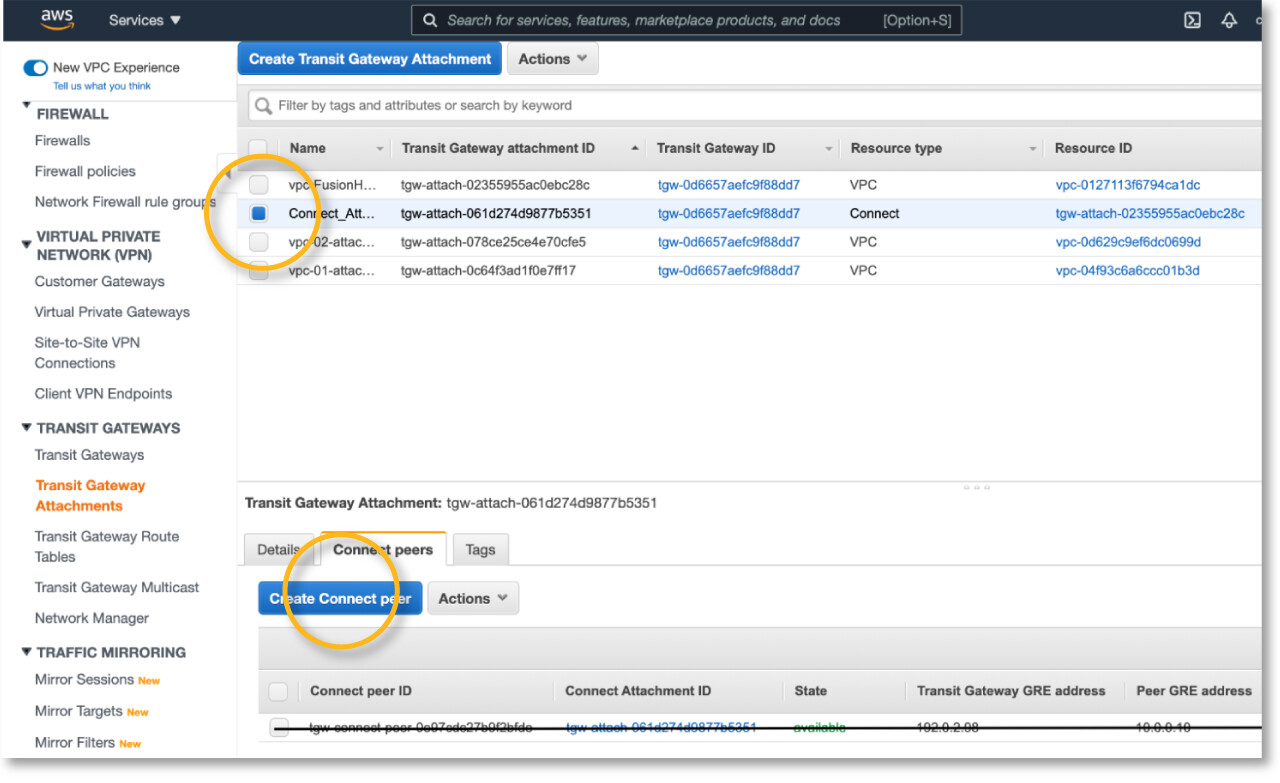Open the Tell us what you think link

pos(102,86)
